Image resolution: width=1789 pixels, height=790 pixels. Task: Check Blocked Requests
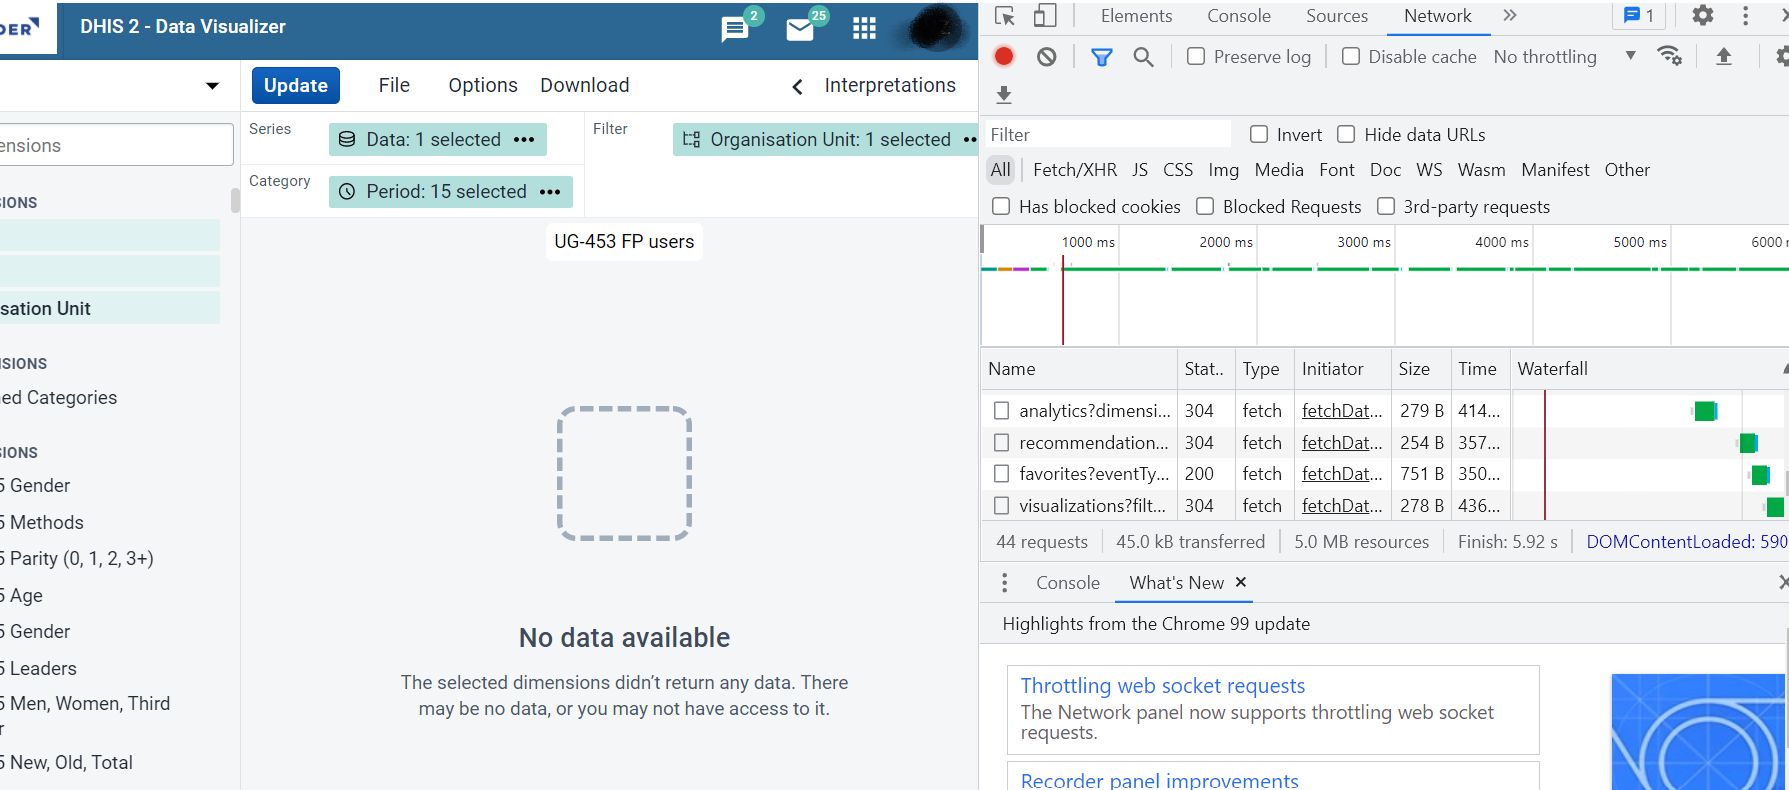[x=1205, y=207]
